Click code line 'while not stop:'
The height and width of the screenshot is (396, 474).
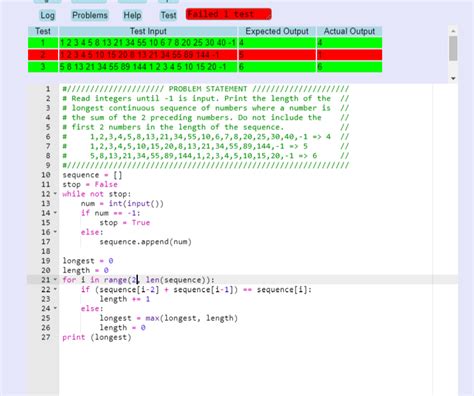tap(97, 194)
